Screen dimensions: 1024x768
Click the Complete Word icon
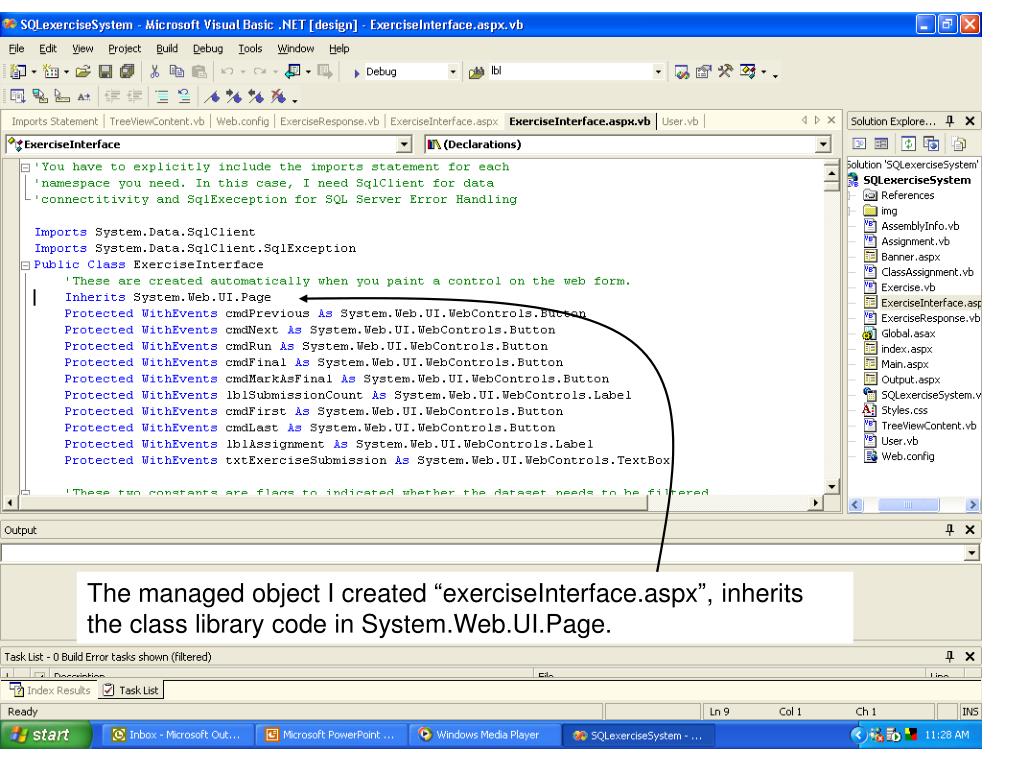(x=84, y=97)
